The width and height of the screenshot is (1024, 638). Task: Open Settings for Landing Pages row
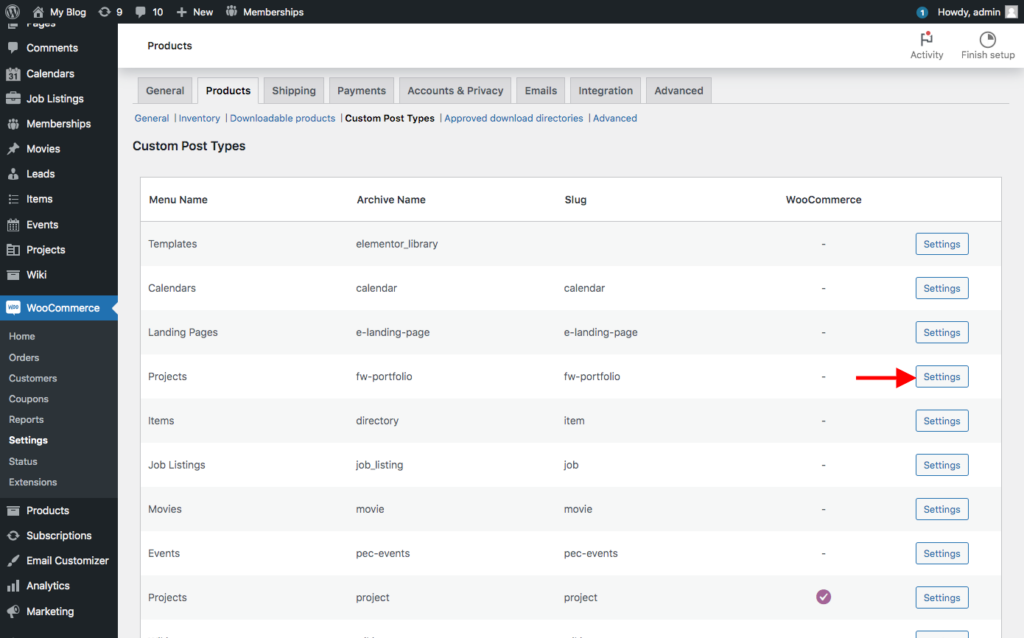click(x=942, y=332)
